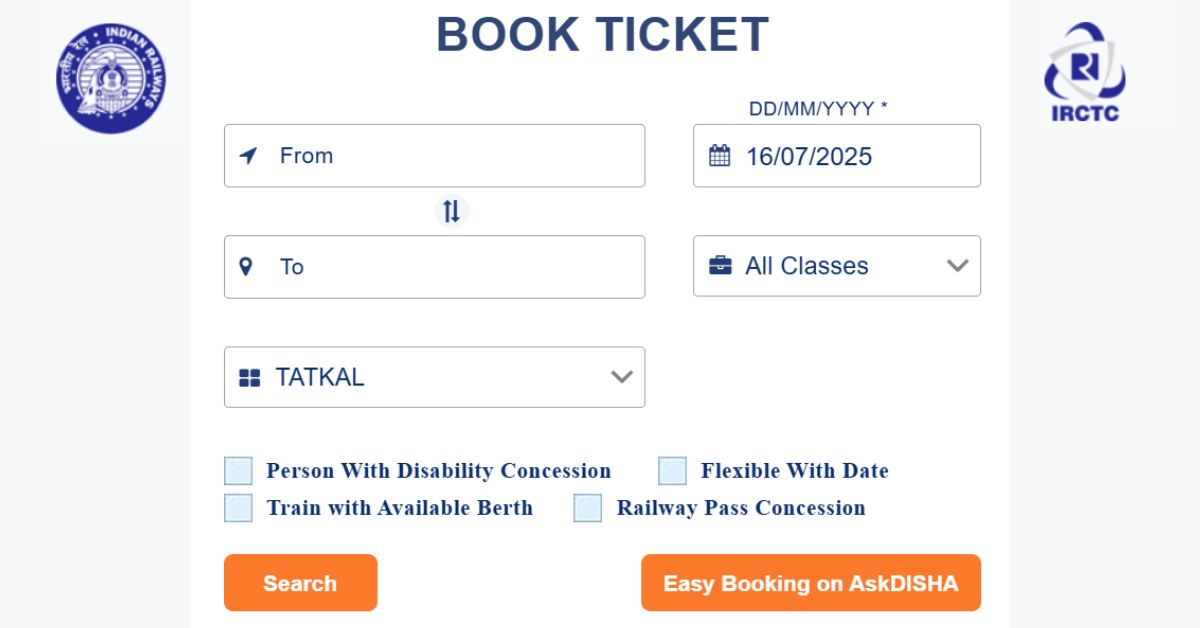
Task: Check Train with Available Berth option
Action: [x=238, y=508]
